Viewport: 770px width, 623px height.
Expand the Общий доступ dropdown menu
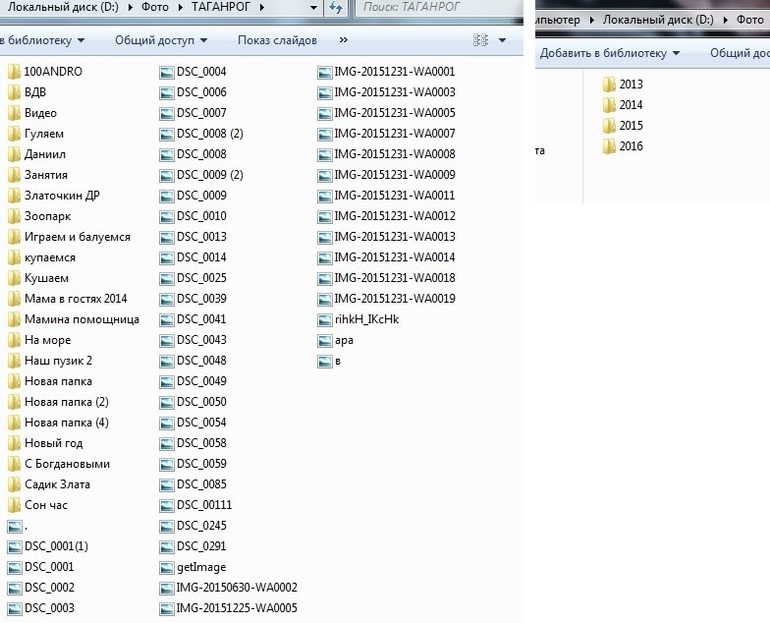click(x=161, y=40)
